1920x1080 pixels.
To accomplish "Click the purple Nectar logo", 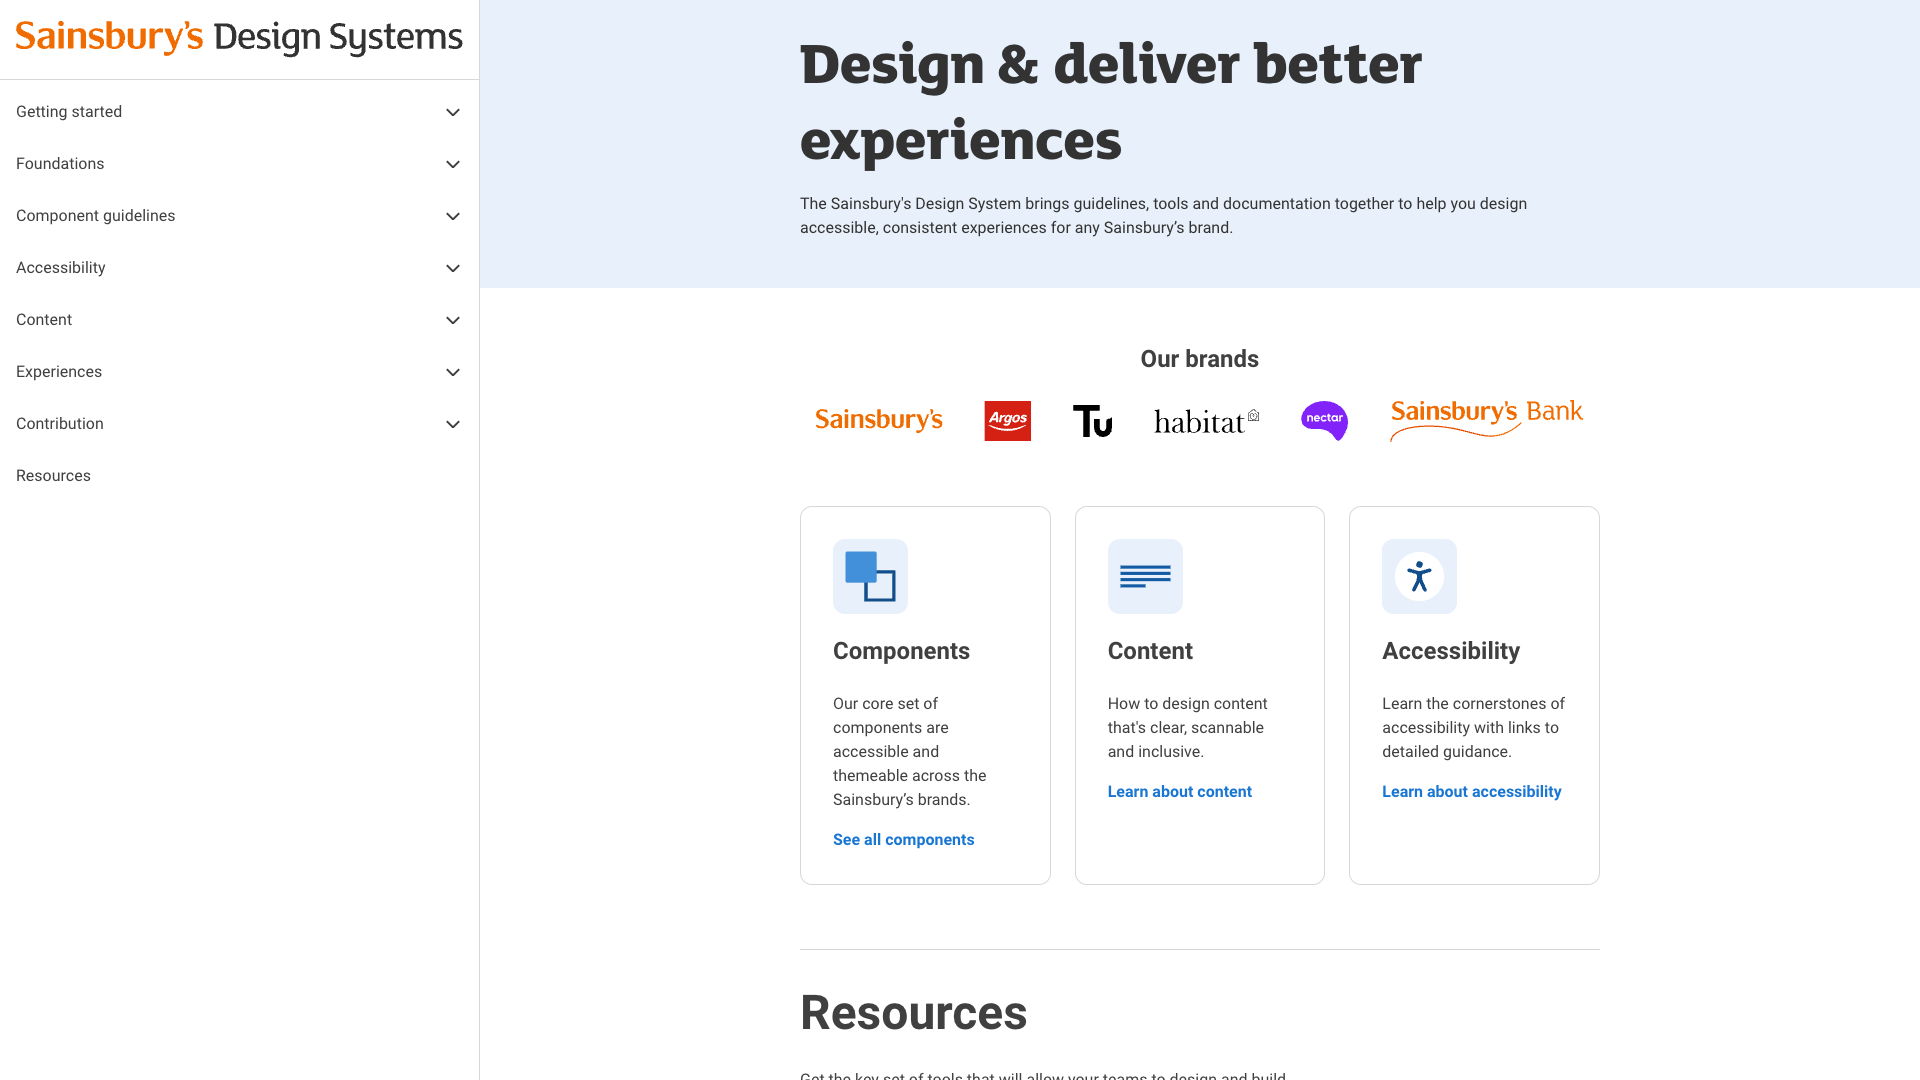I will pos(1324,421).
